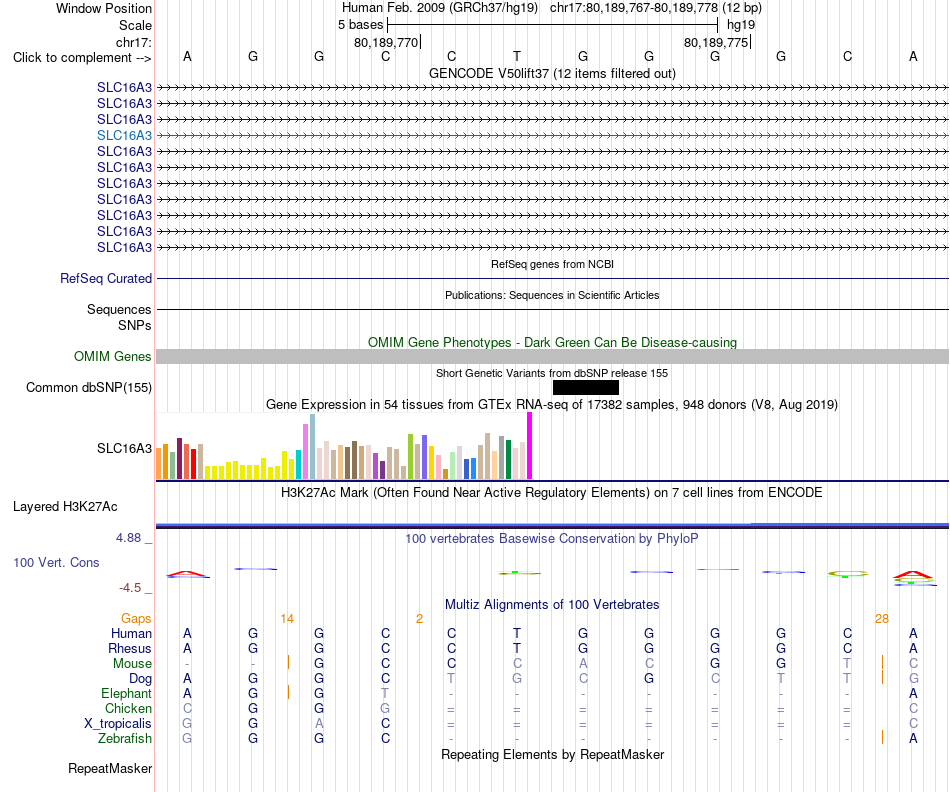Click the Window Position label

(104, 8)
